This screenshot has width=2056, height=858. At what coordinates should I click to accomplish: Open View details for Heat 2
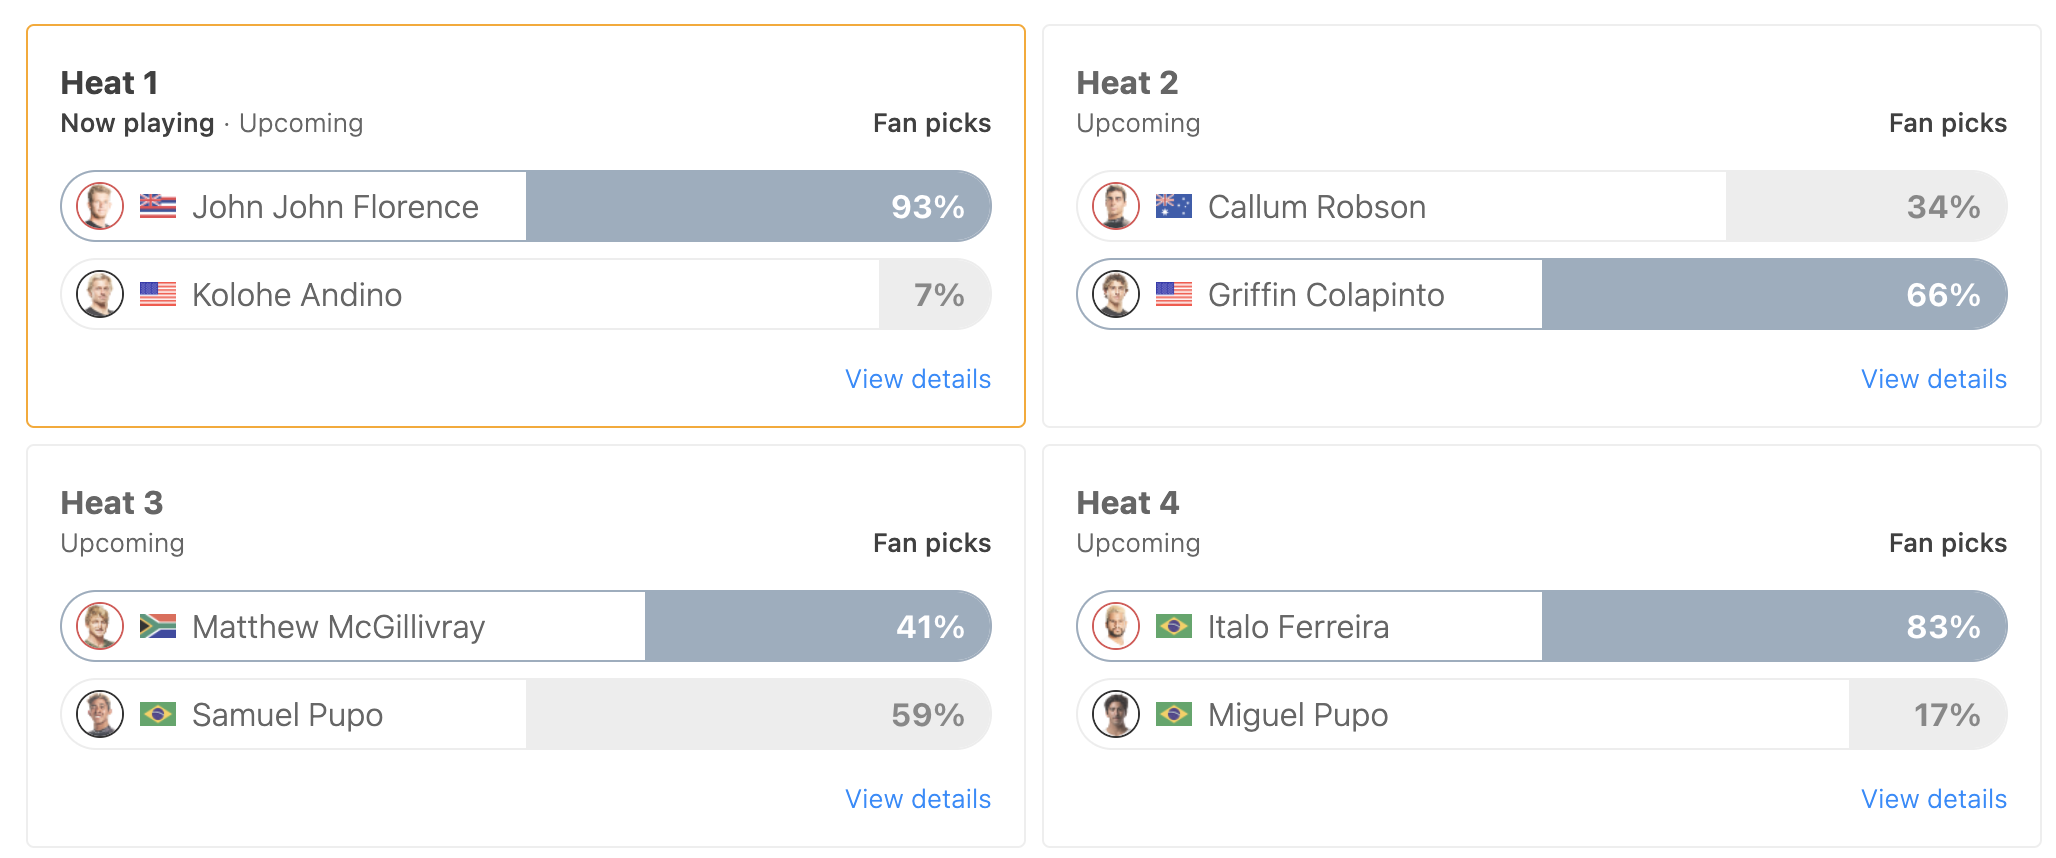click(1934, 379)
